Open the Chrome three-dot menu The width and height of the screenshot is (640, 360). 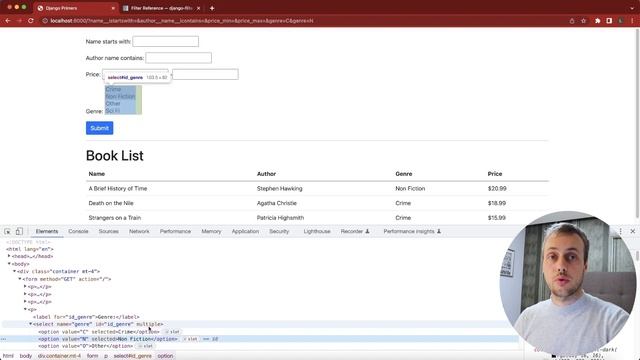click(x=632, y=21)
